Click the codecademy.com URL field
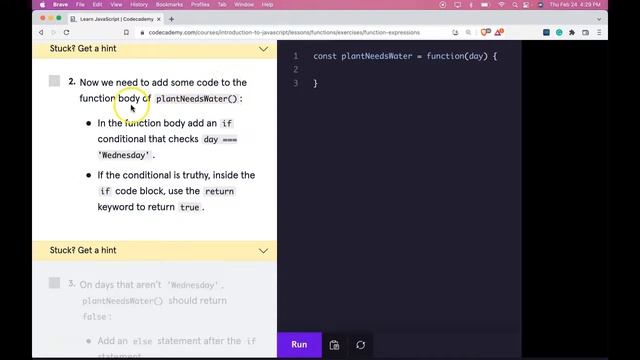The height and width of the screenshot is (360, 640). (x=284, y=32)
